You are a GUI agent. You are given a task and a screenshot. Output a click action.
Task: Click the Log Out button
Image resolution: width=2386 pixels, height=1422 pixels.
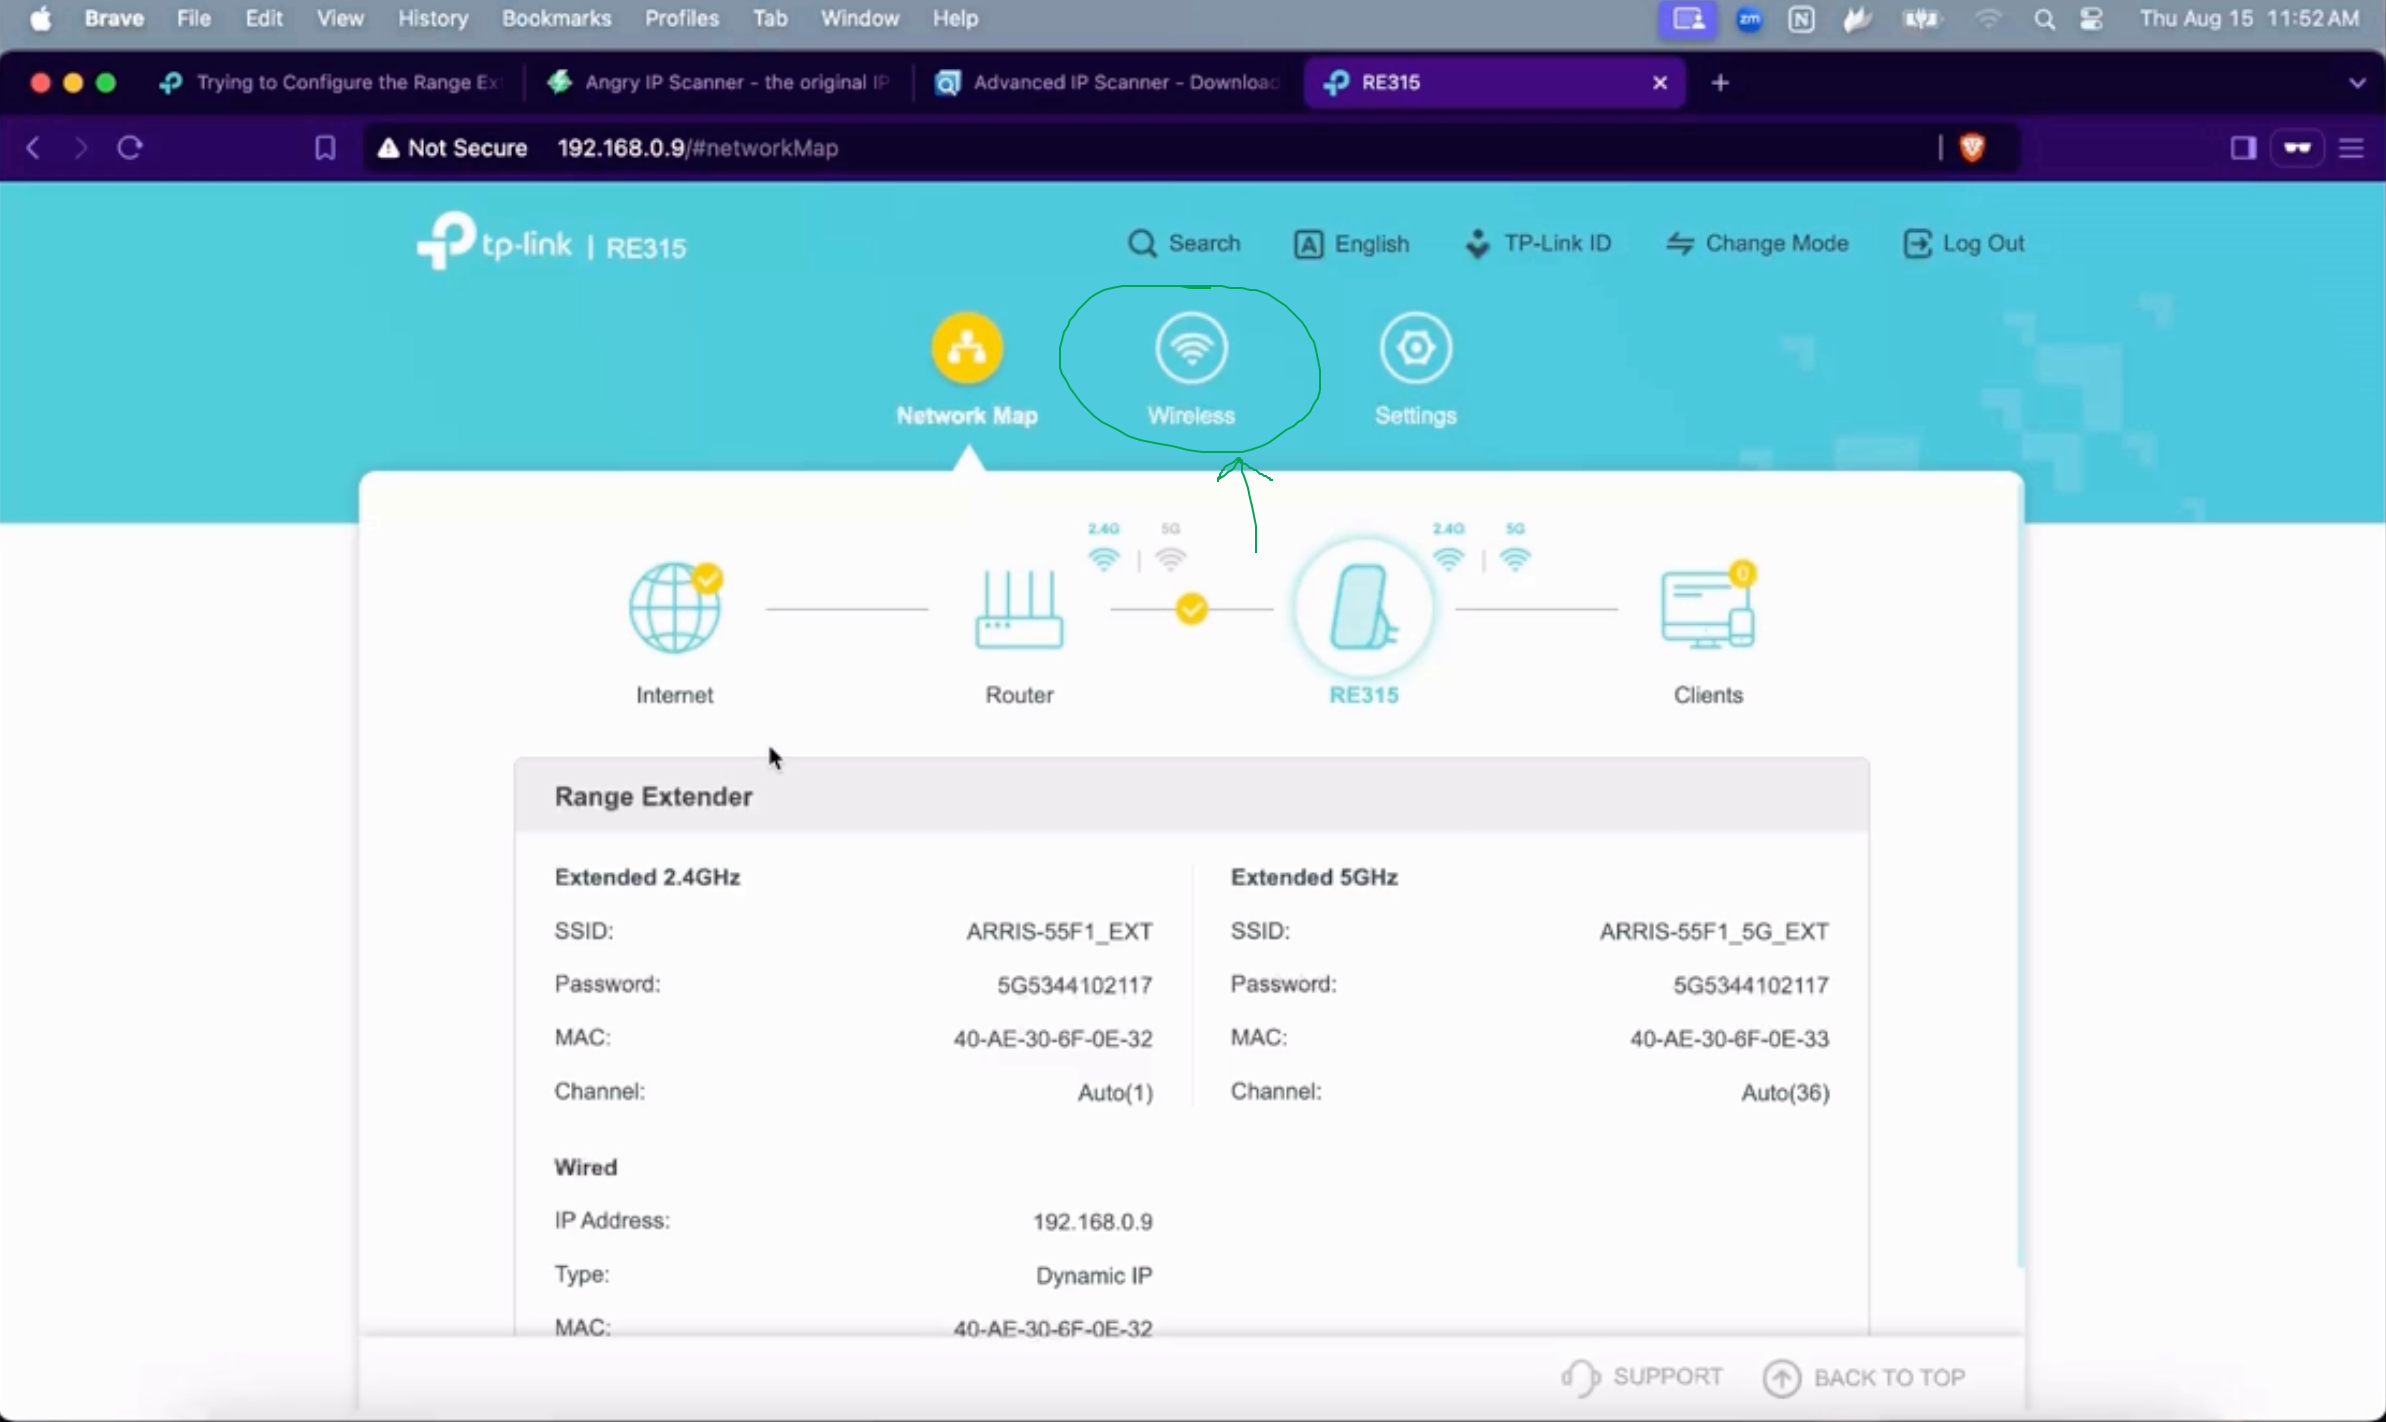pos(1964,244)
